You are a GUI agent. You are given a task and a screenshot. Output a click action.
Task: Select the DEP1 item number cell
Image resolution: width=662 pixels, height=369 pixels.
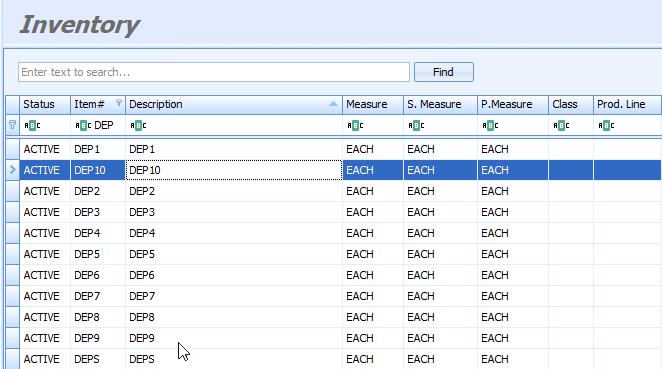[98, 149]
